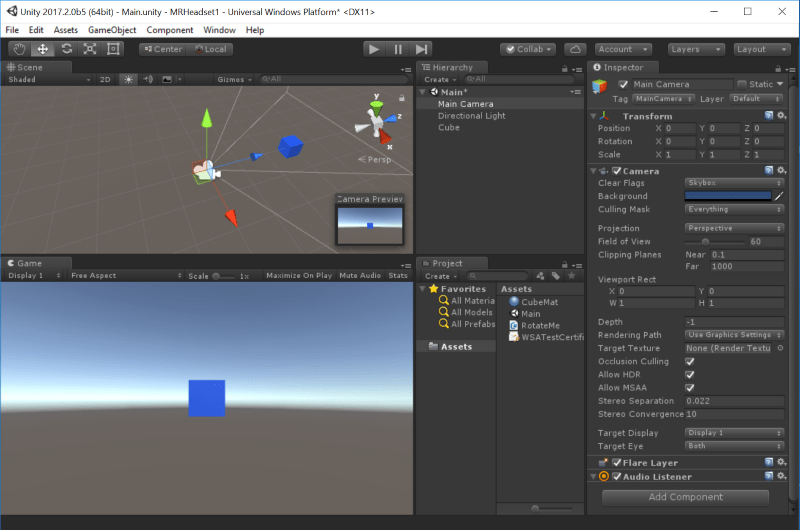Click the Add Component button
The image size is (800, 530).
tap(685, 497)
